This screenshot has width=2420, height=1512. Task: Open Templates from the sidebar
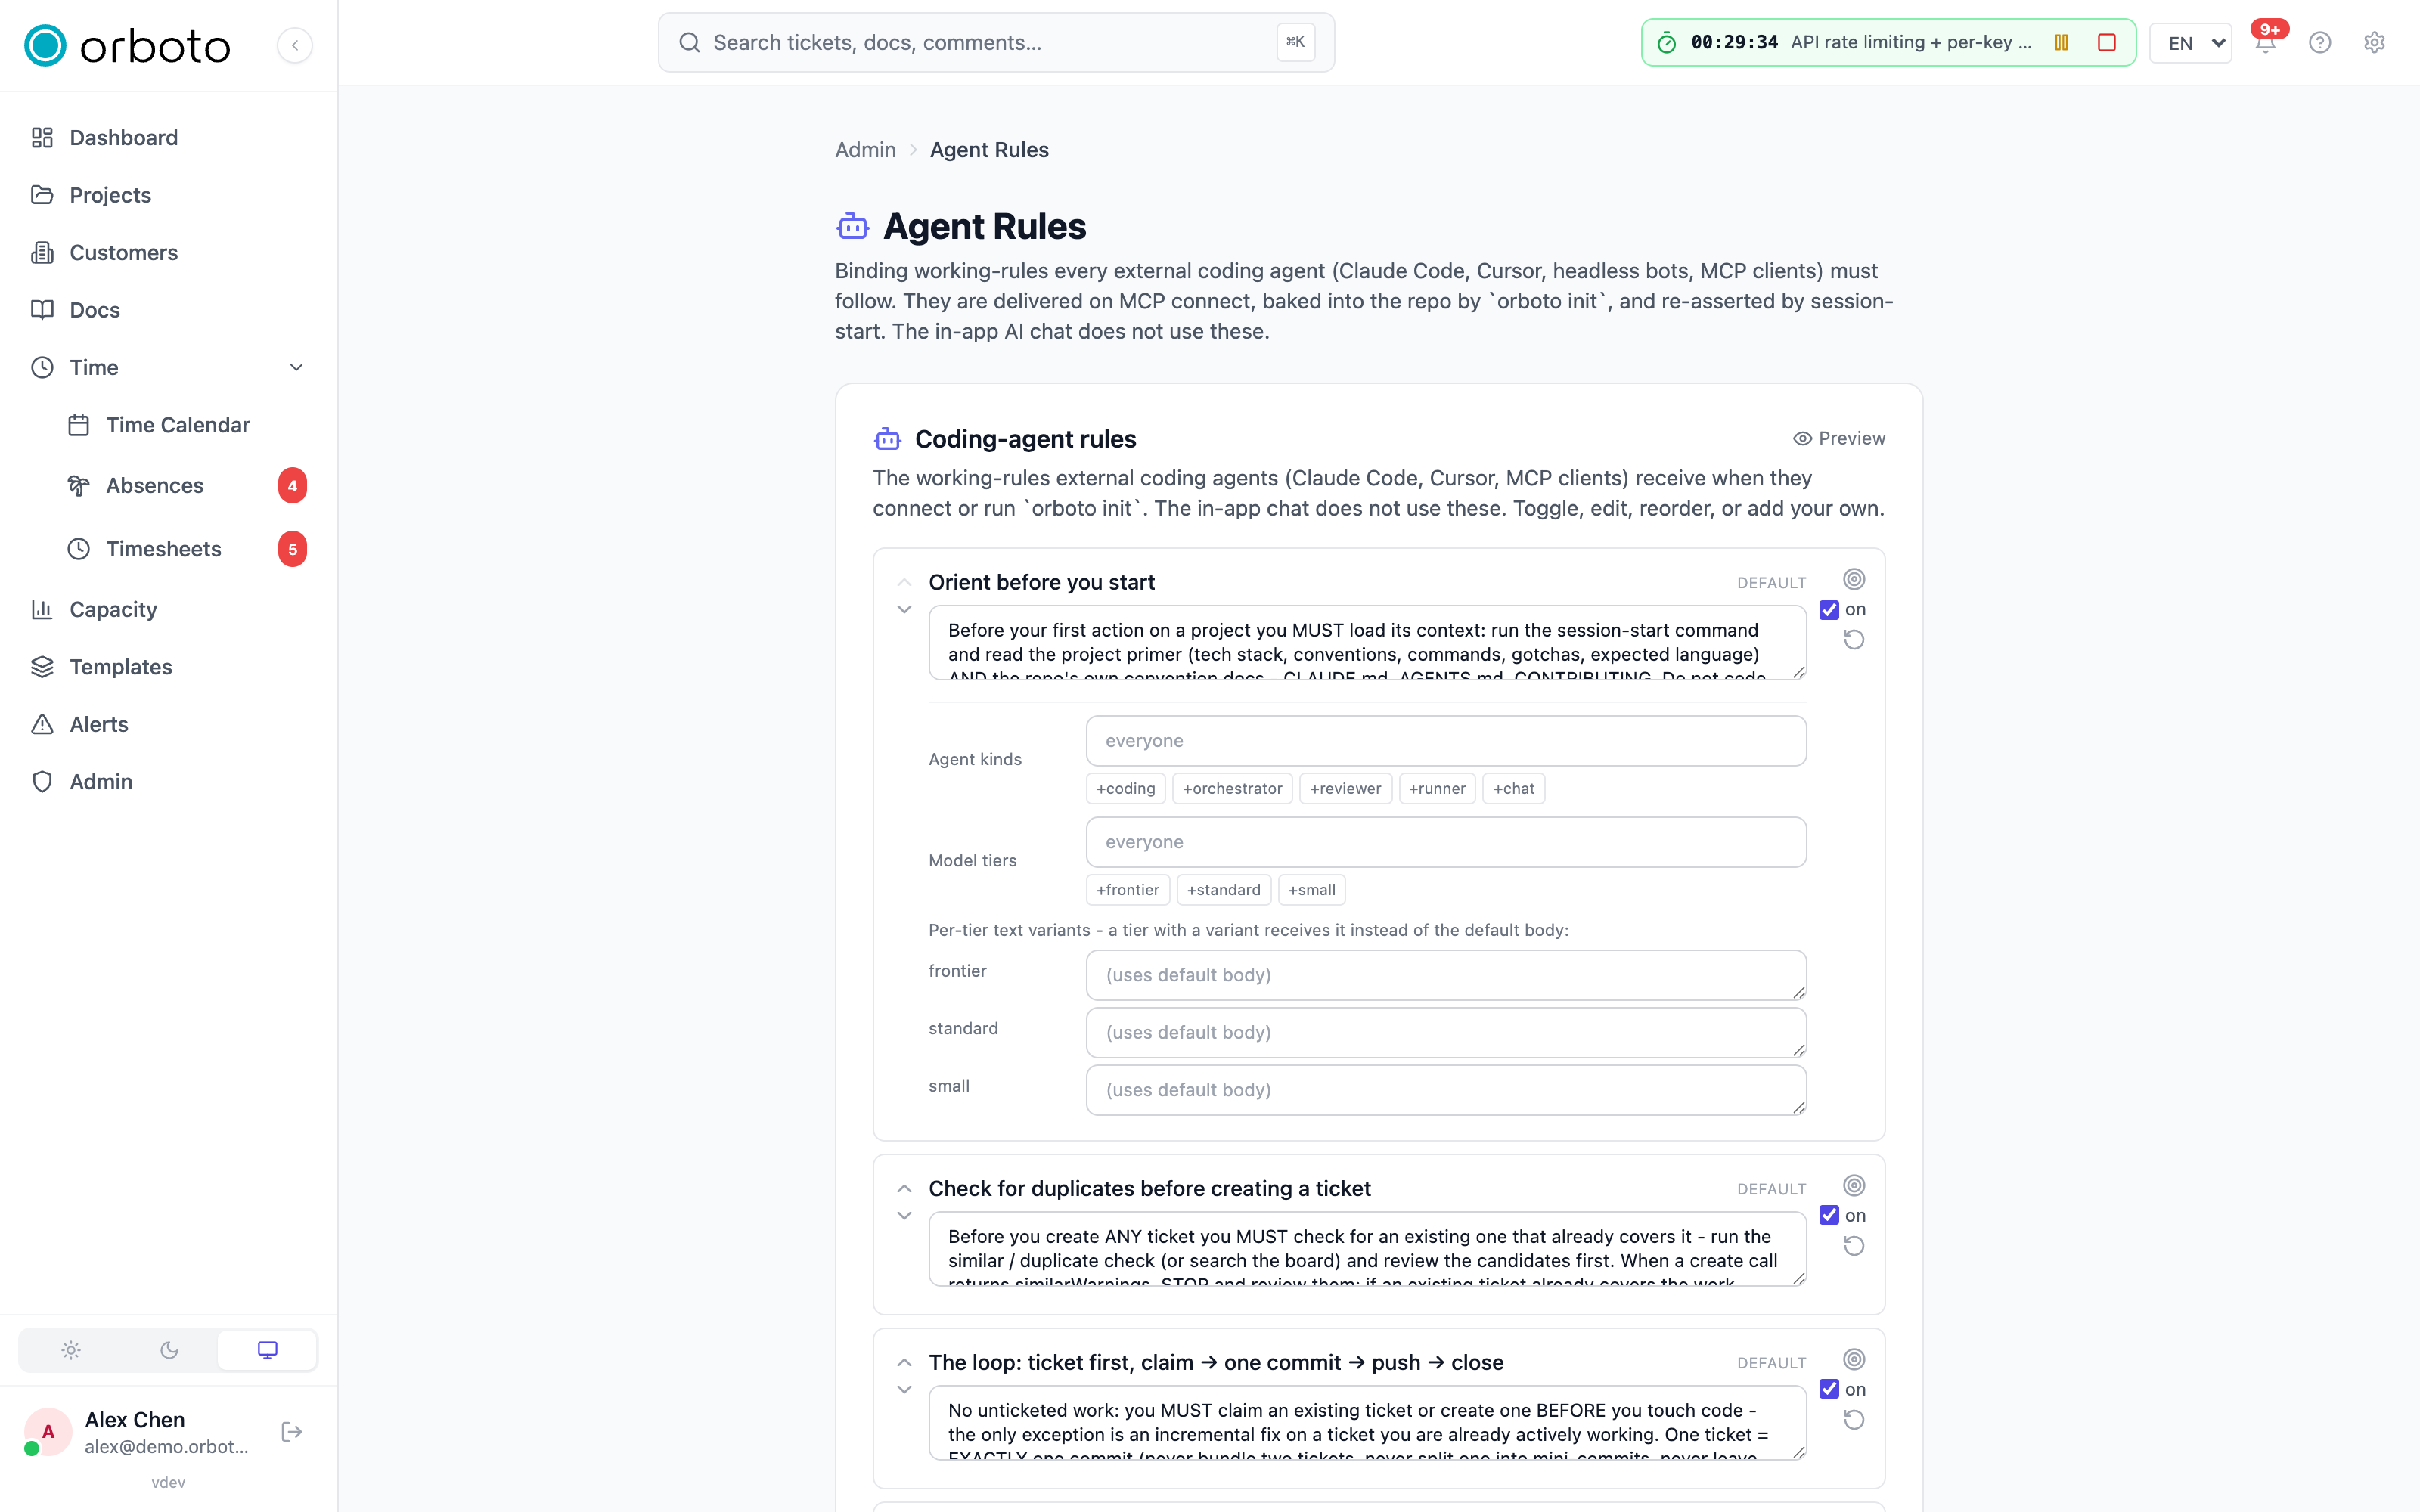(x=168, y=667)
